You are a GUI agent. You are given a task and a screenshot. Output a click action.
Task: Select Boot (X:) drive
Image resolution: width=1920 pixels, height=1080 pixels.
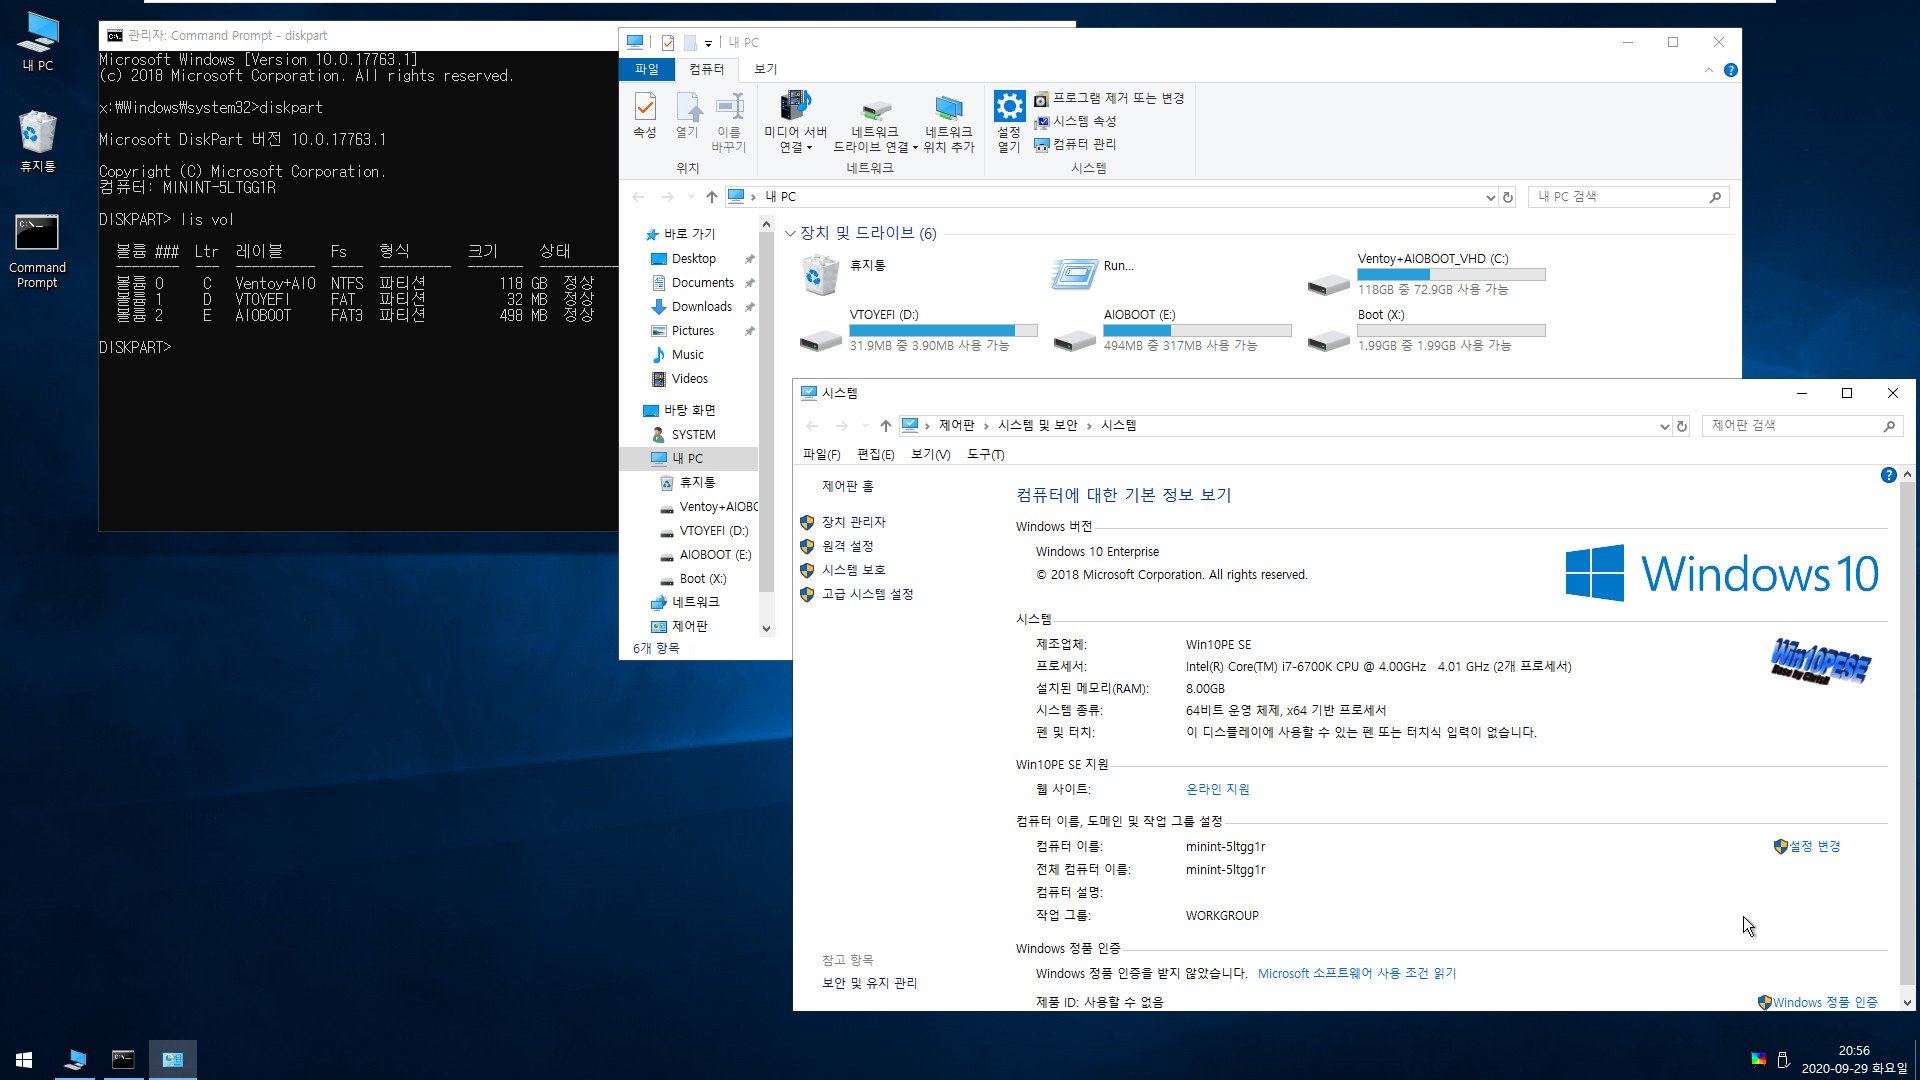pos(1427,330)
